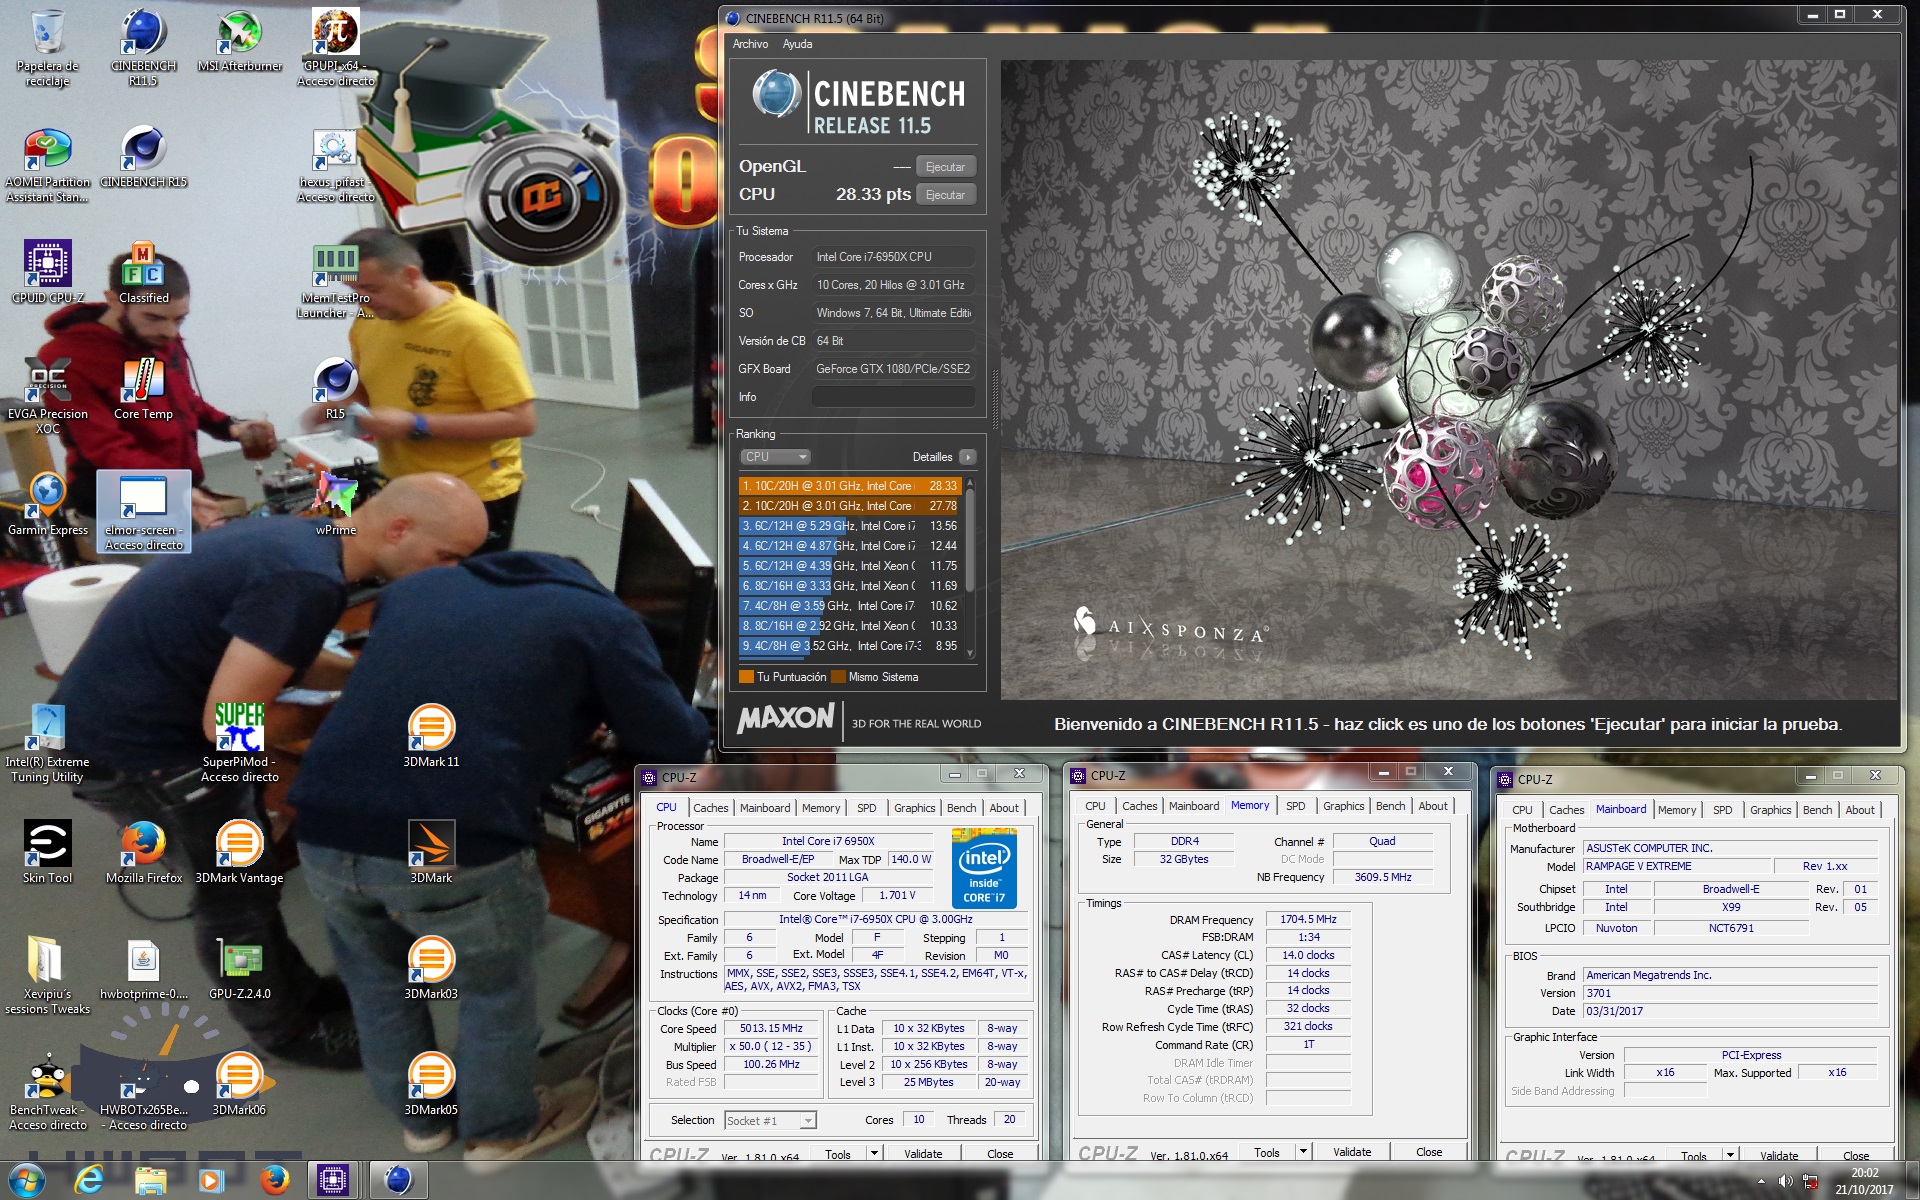Open Graphics tab in middle CPU-Z window
Screen dimensions: 1920x1200
coord(1343,806)
